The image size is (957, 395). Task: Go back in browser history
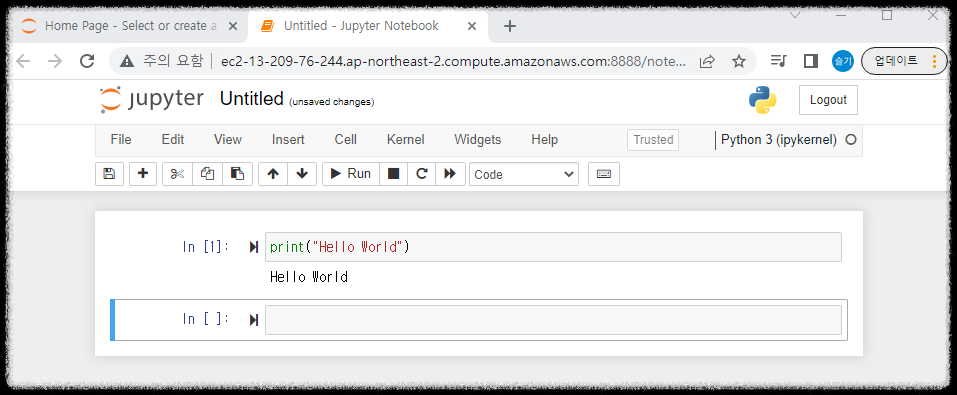coord(23,61)
